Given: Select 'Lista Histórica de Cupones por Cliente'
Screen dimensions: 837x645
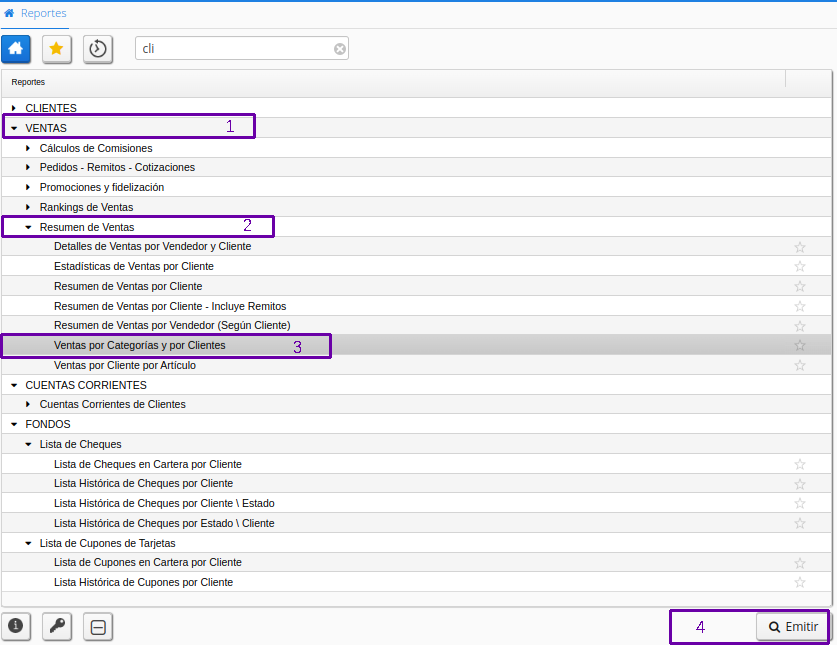Looking at the screenshot, I should pyautogui.click(x=144, y=582).
